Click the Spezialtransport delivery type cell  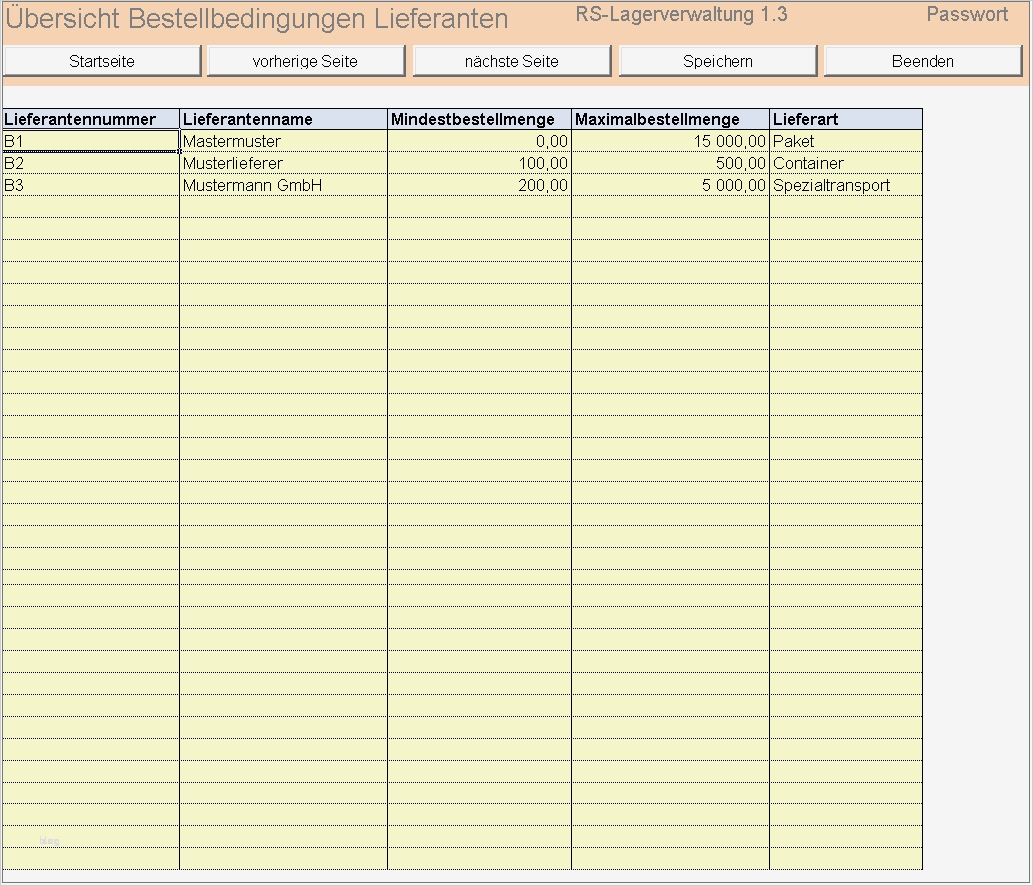(845, 185)
